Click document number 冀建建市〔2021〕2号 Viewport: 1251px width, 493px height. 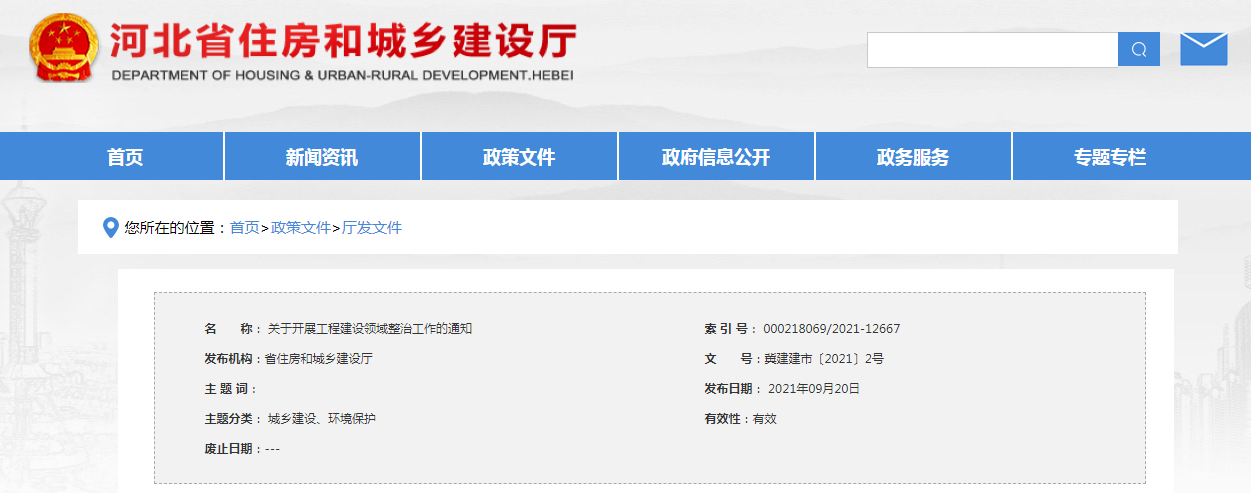(823, 359)
